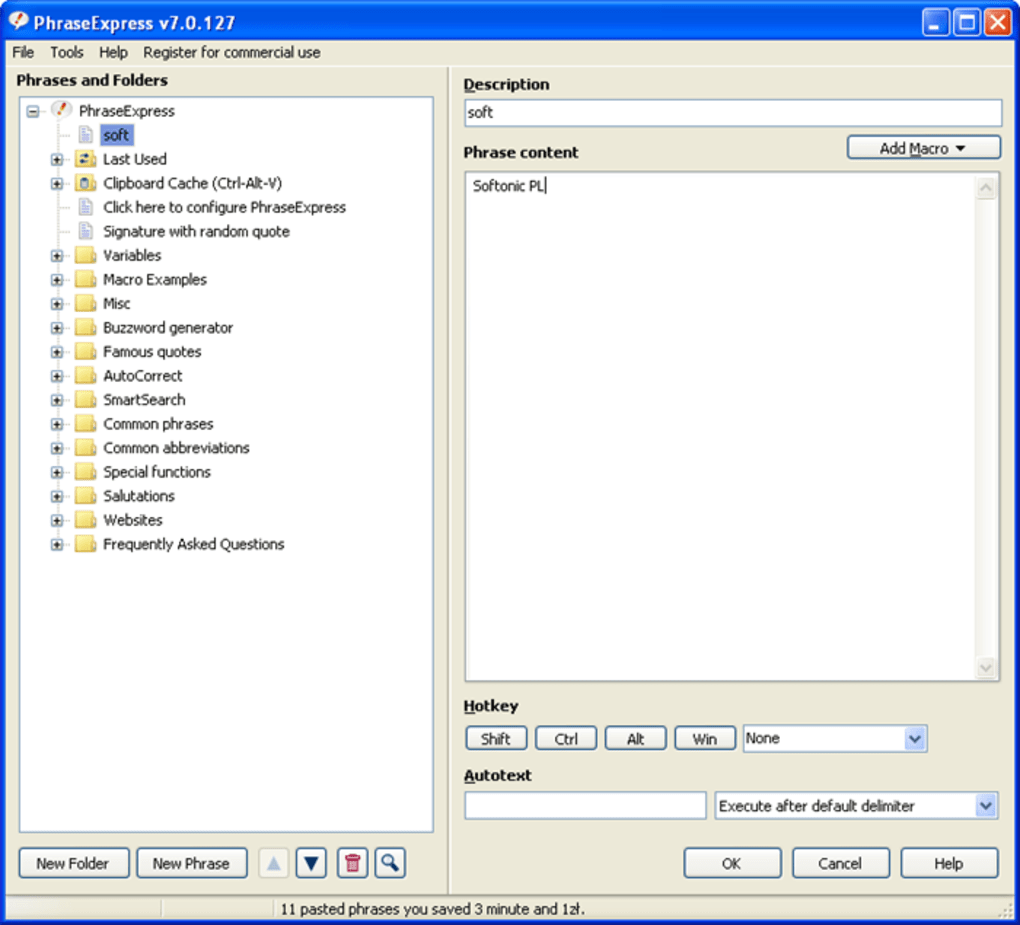
Task: Click the Common abbreviations folder icon
Action: click(x=85, y=448)
